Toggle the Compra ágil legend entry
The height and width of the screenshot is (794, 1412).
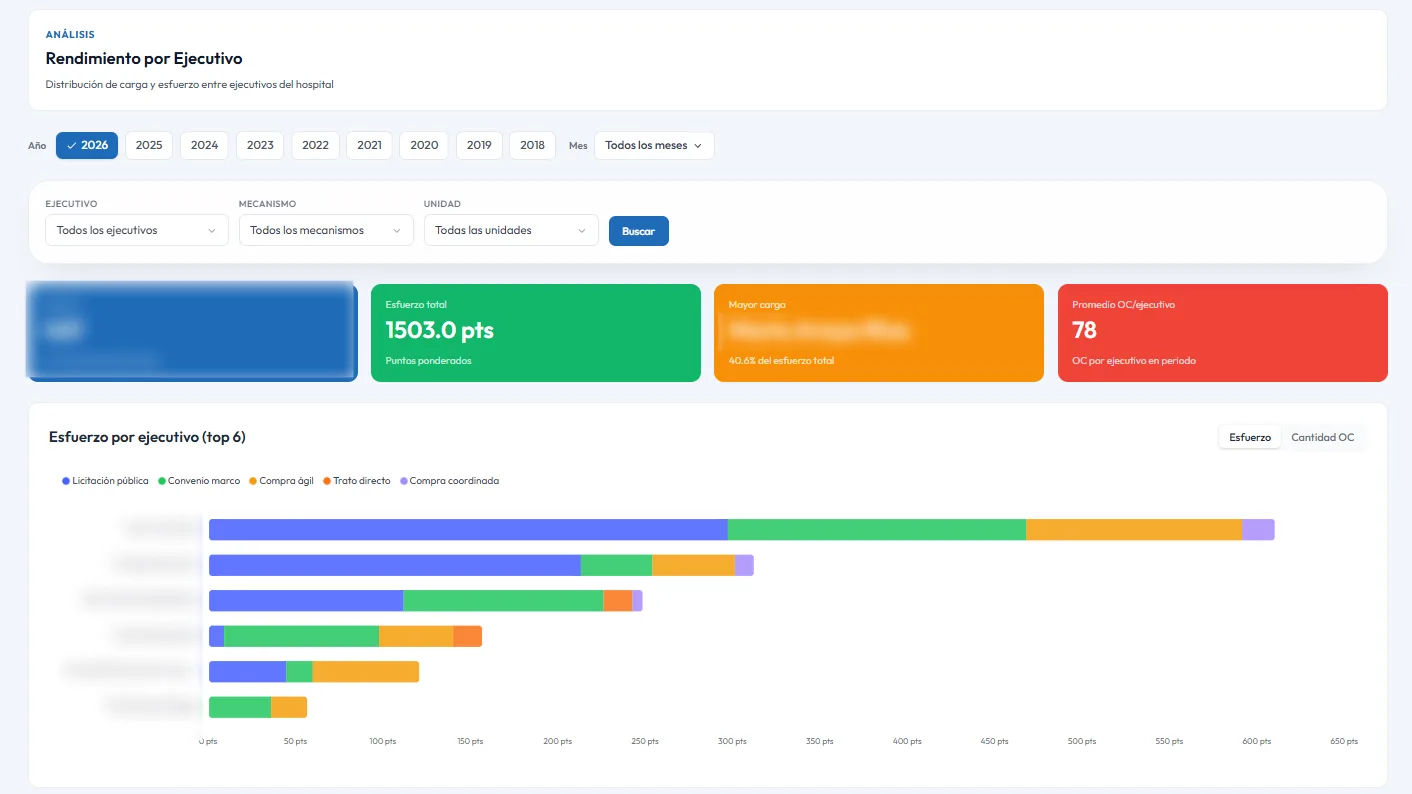pyautogui.click(x=282, y=480)
